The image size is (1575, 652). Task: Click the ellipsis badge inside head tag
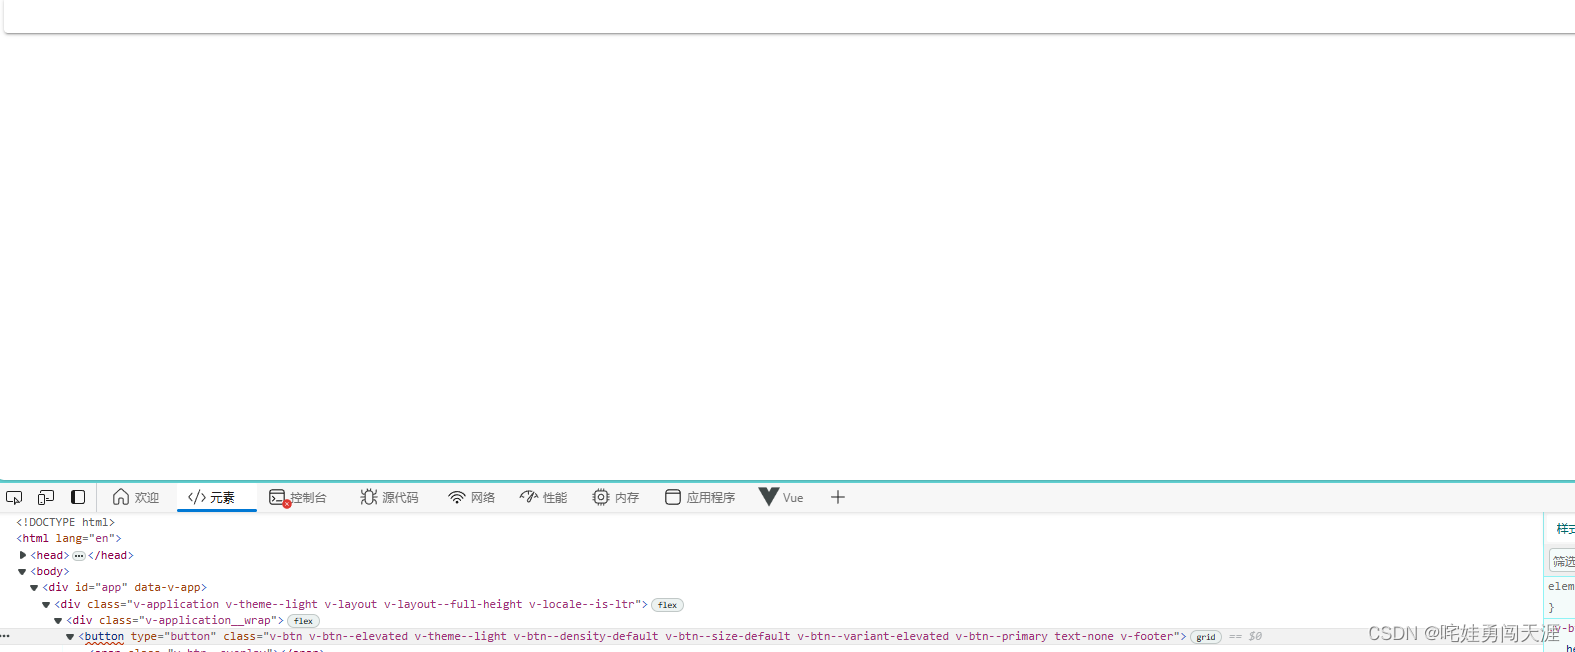tap(79, 556)
